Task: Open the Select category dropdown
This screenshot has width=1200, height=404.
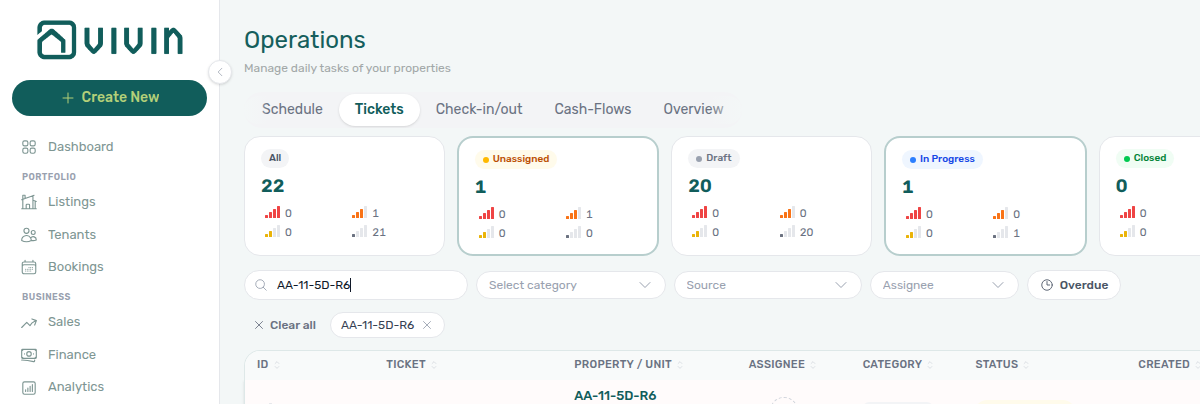Action: [x=571, y=285]
